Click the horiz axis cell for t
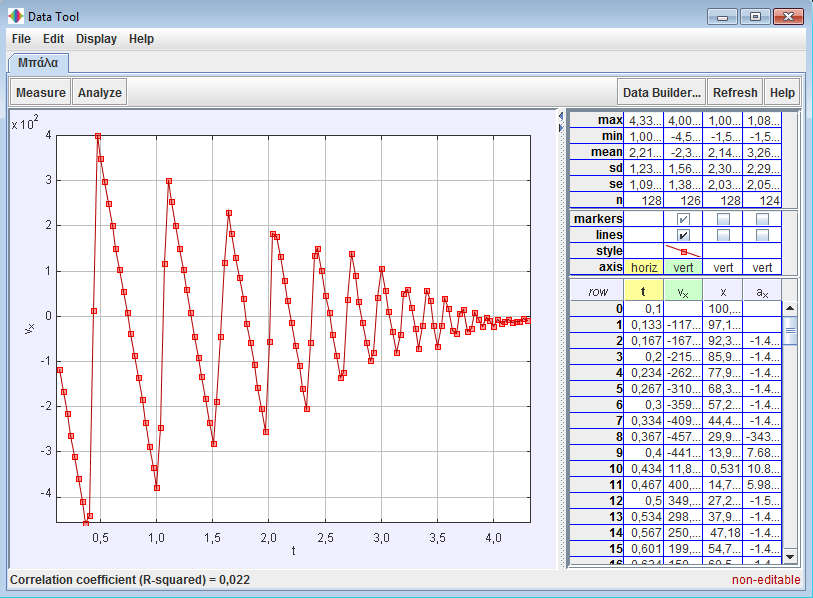The image size is (813, 598). [643, 267]
